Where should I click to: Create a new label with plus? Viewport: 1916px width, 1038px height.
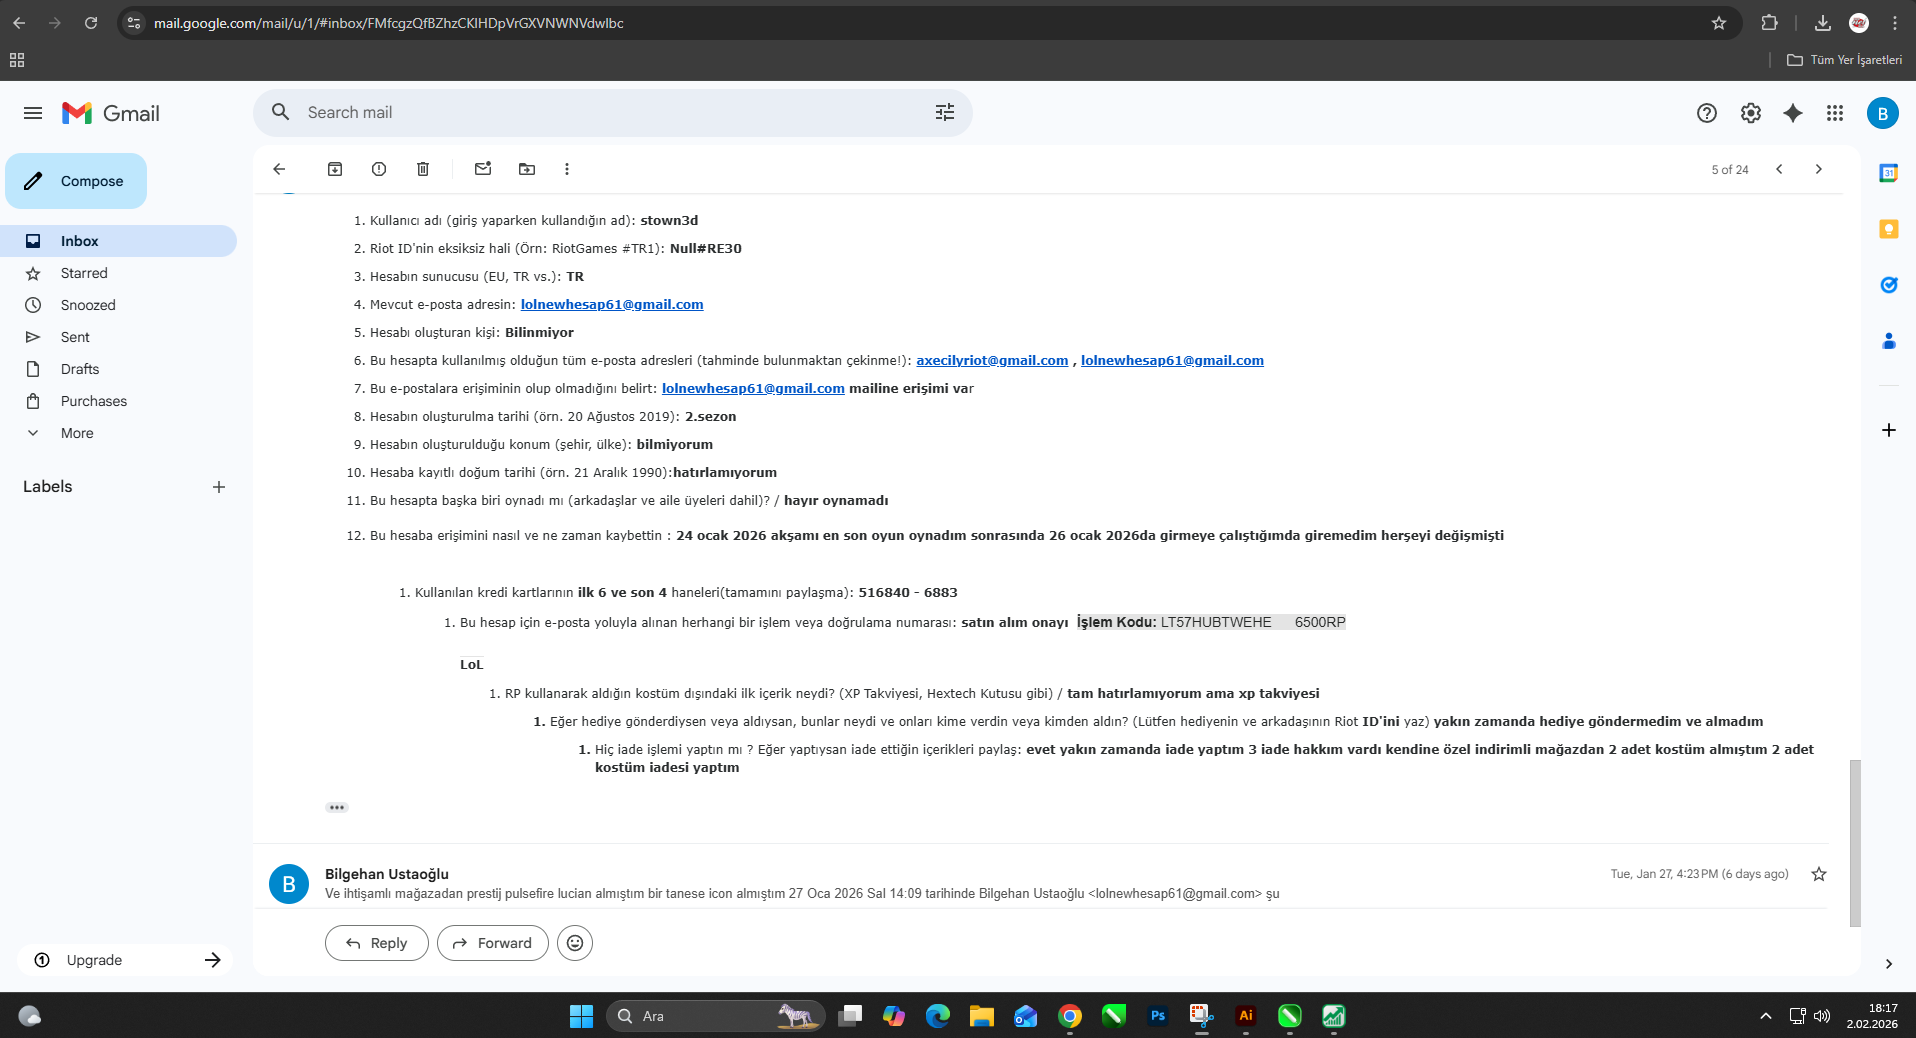pyautogui.click(x=219, y=487)
